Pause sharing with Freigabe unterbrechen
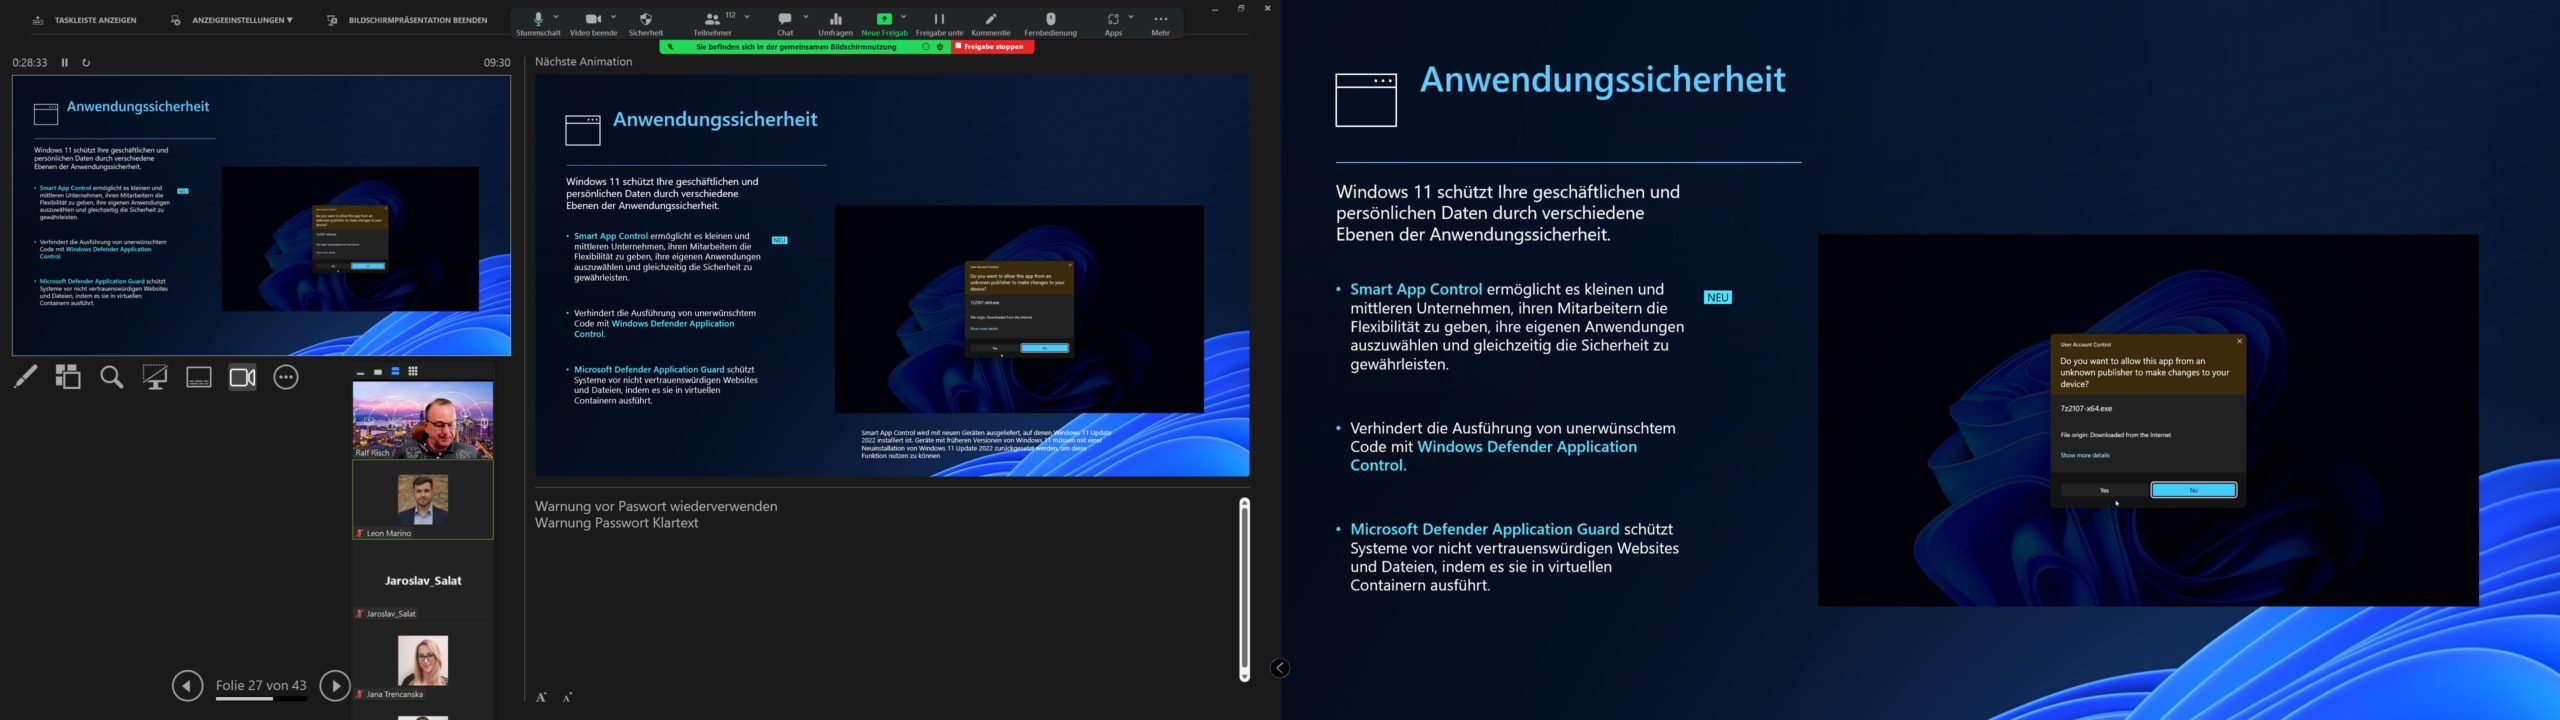Viewport: 2560px width, 720px height. click(939, 23)
